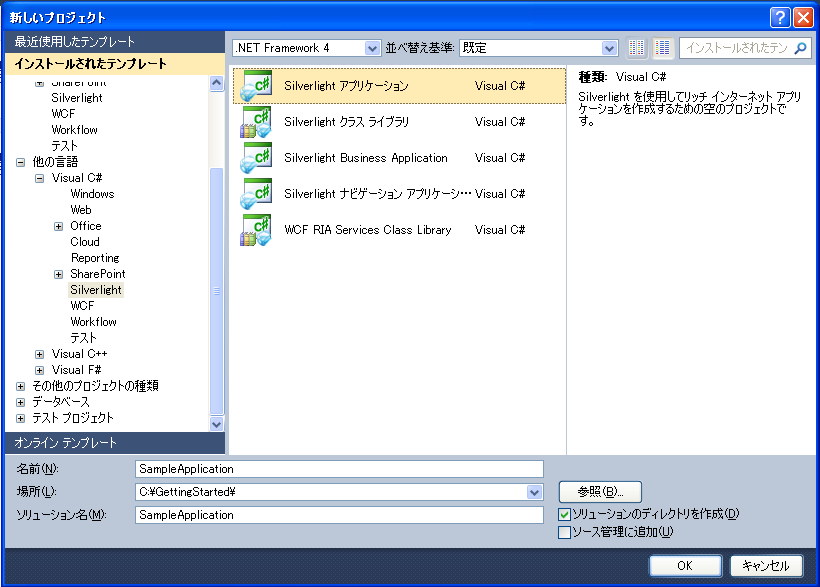Collapse the 他の言語 tree node
This screenshot has width=820, height=587.
pyautogui.click(x=20, y=162)
